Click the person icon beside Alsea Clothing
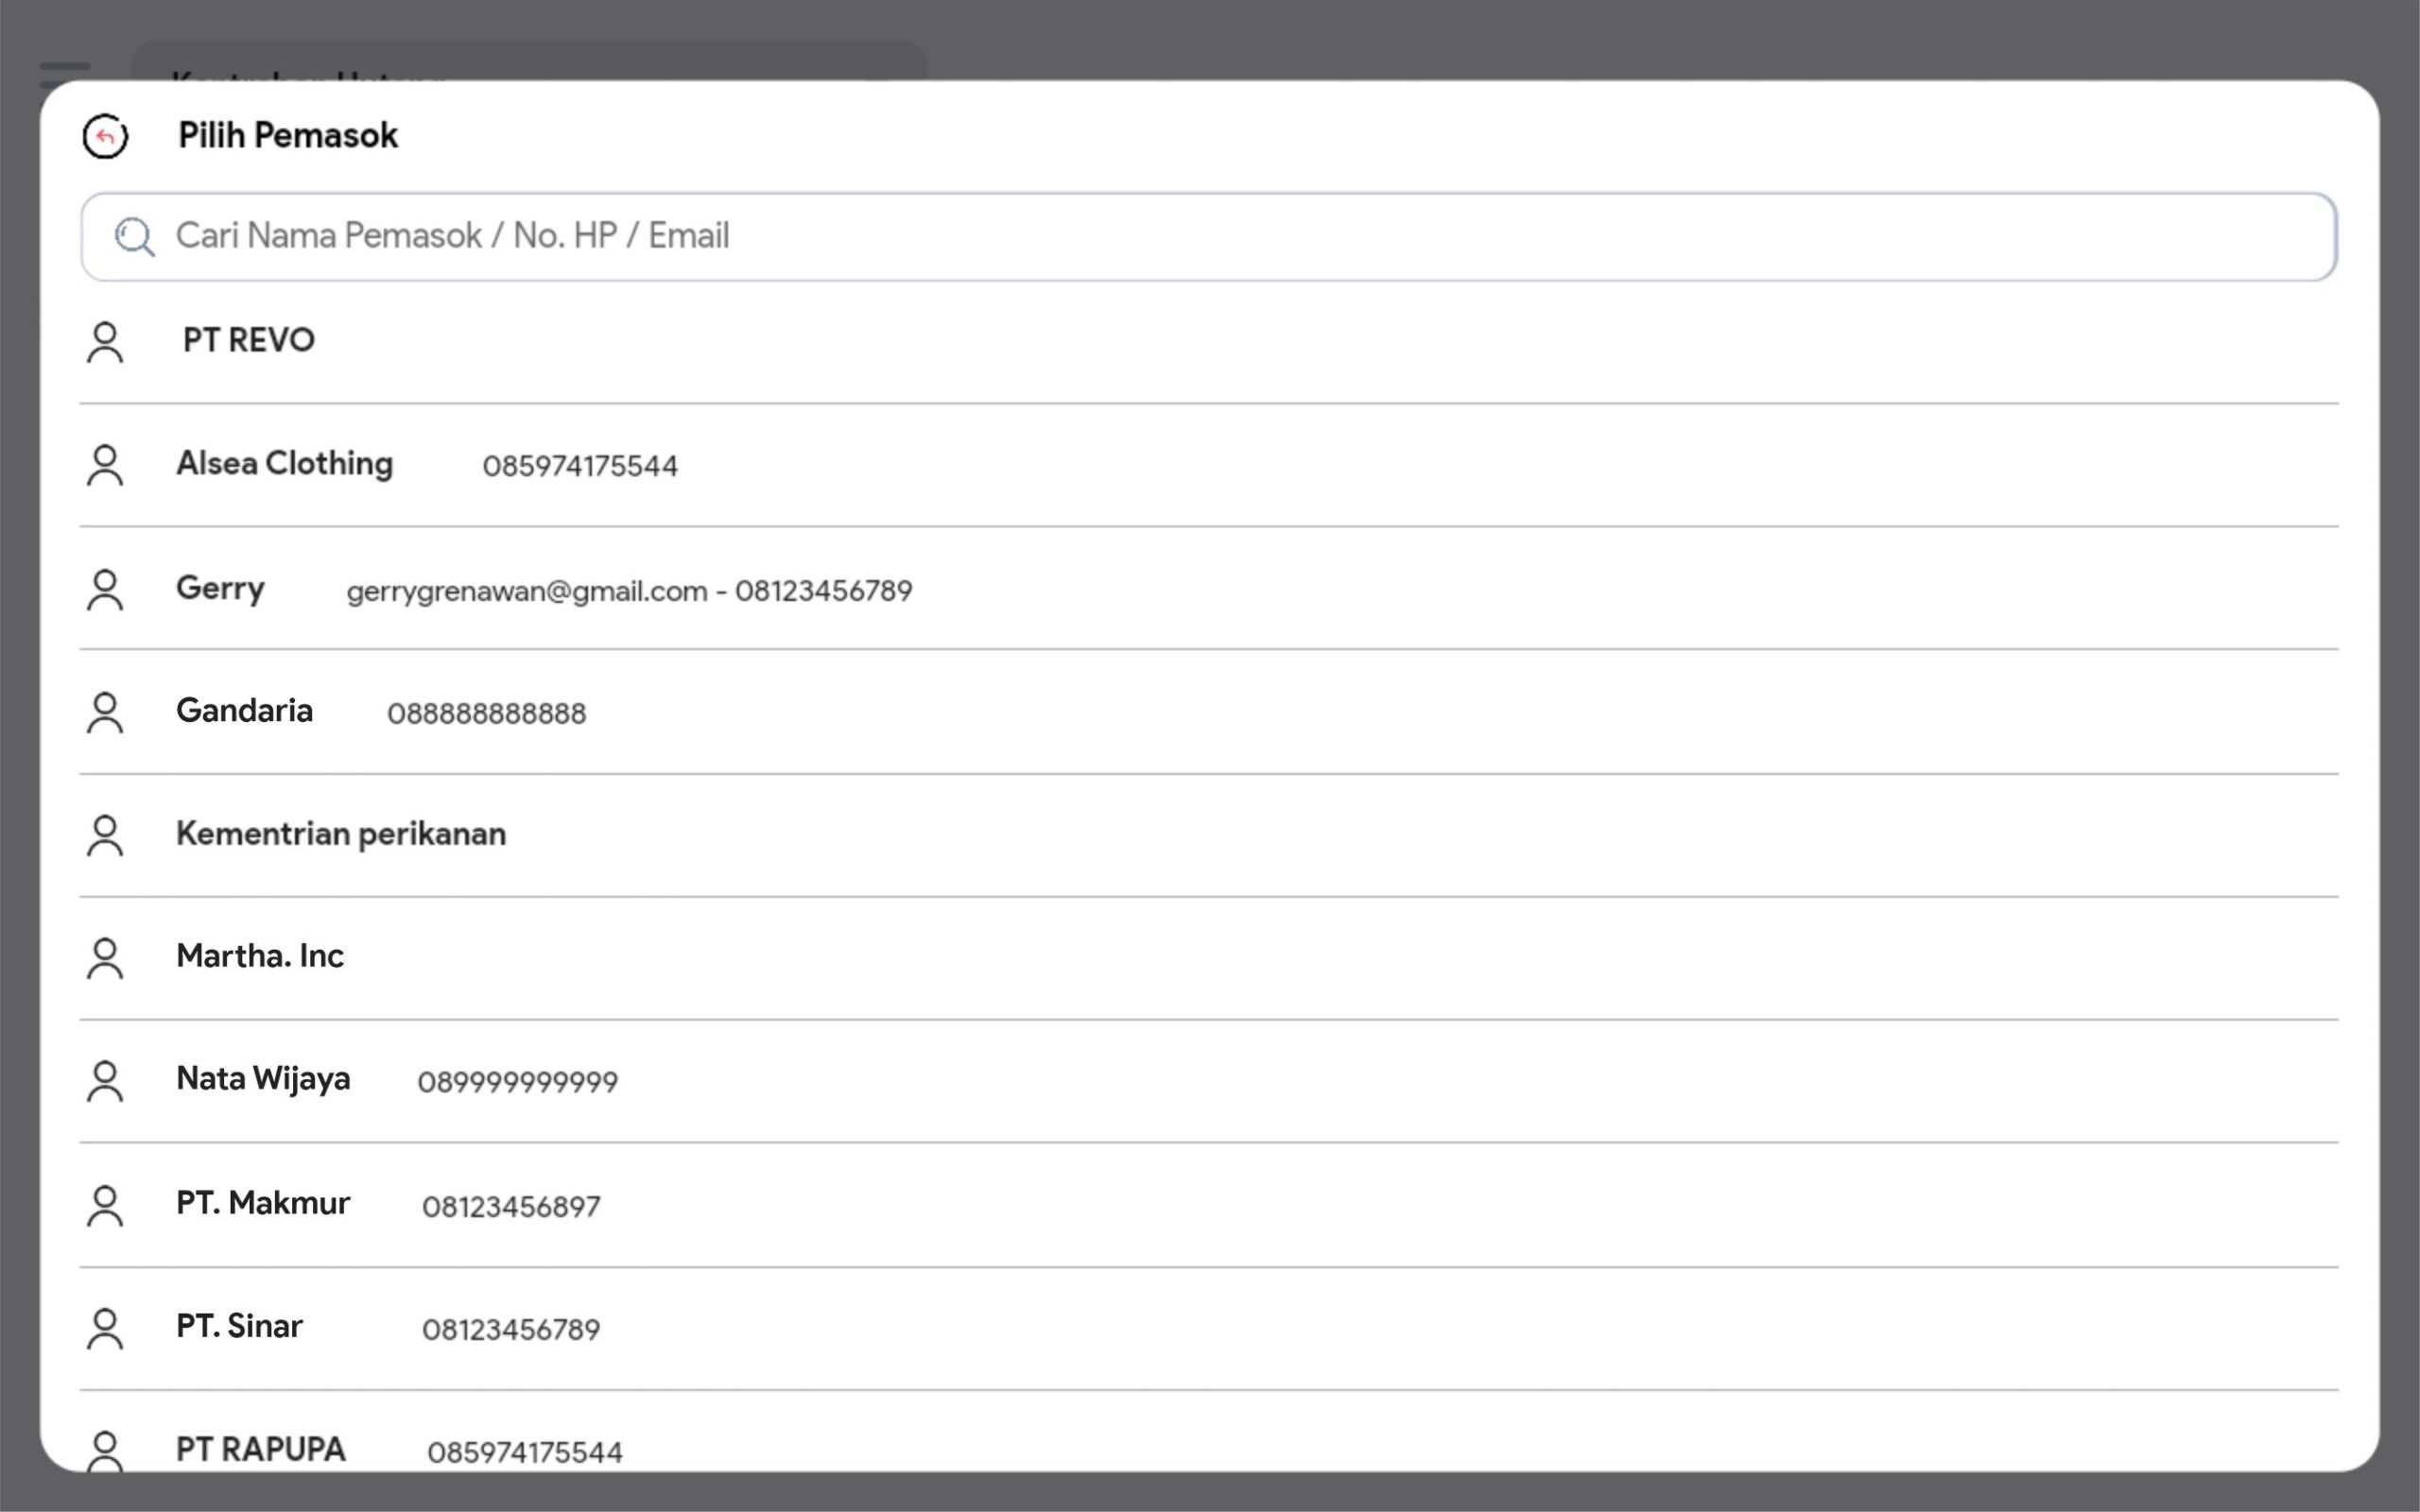Viewport: 2420px width, 1512px height. point(105,466)
